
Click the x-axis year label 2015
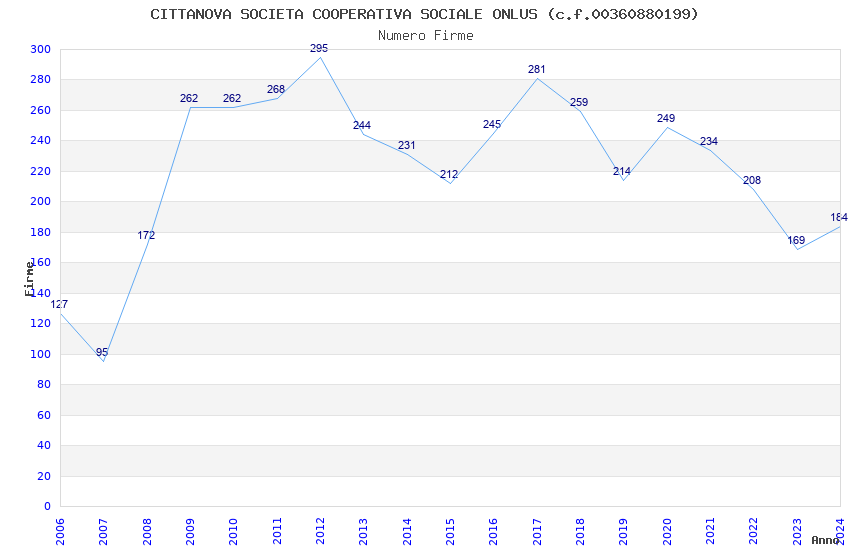click(450, 531)
